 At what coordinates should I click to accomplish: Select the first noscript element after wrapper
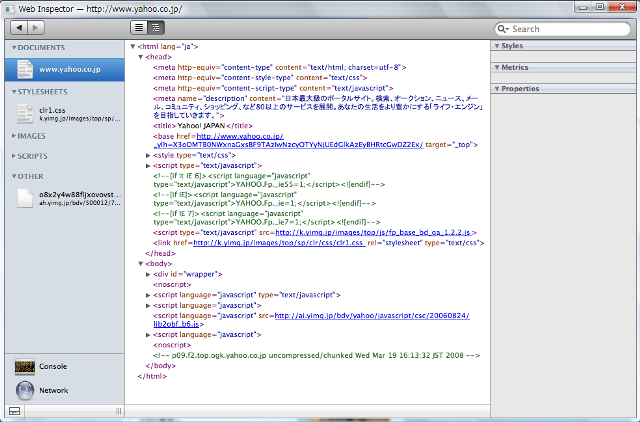pos(172,284)
